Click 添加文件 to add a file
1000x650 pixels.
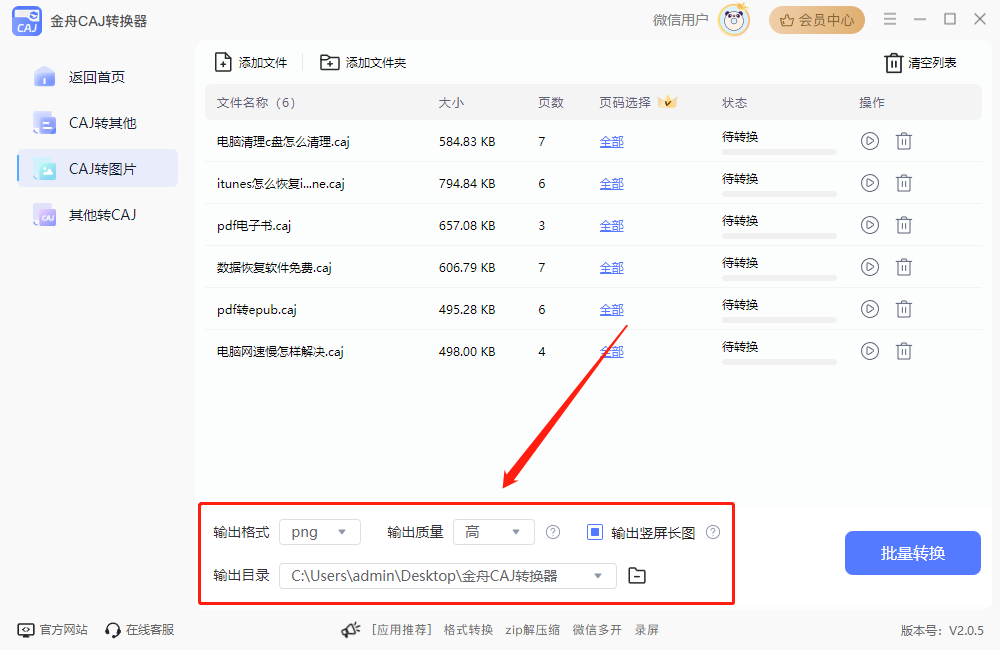252,63
